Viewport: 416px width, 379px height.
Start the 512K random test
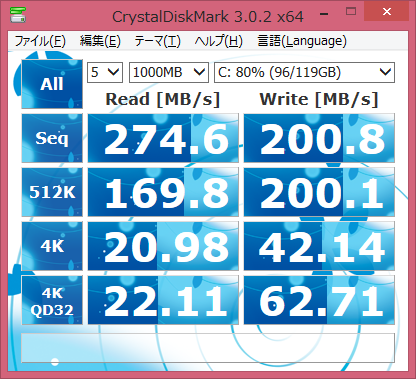click(x=52, y=192)
